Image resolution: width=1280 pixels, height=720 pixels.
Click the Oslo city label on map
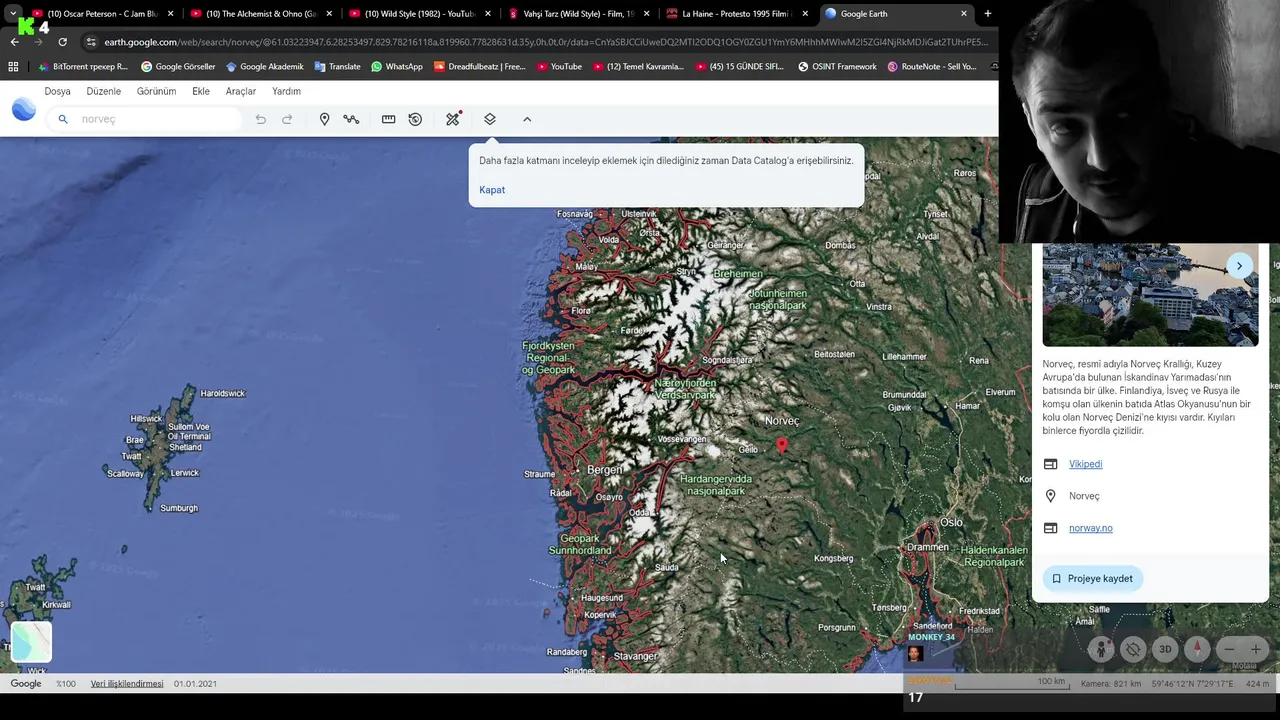(951, 522)
